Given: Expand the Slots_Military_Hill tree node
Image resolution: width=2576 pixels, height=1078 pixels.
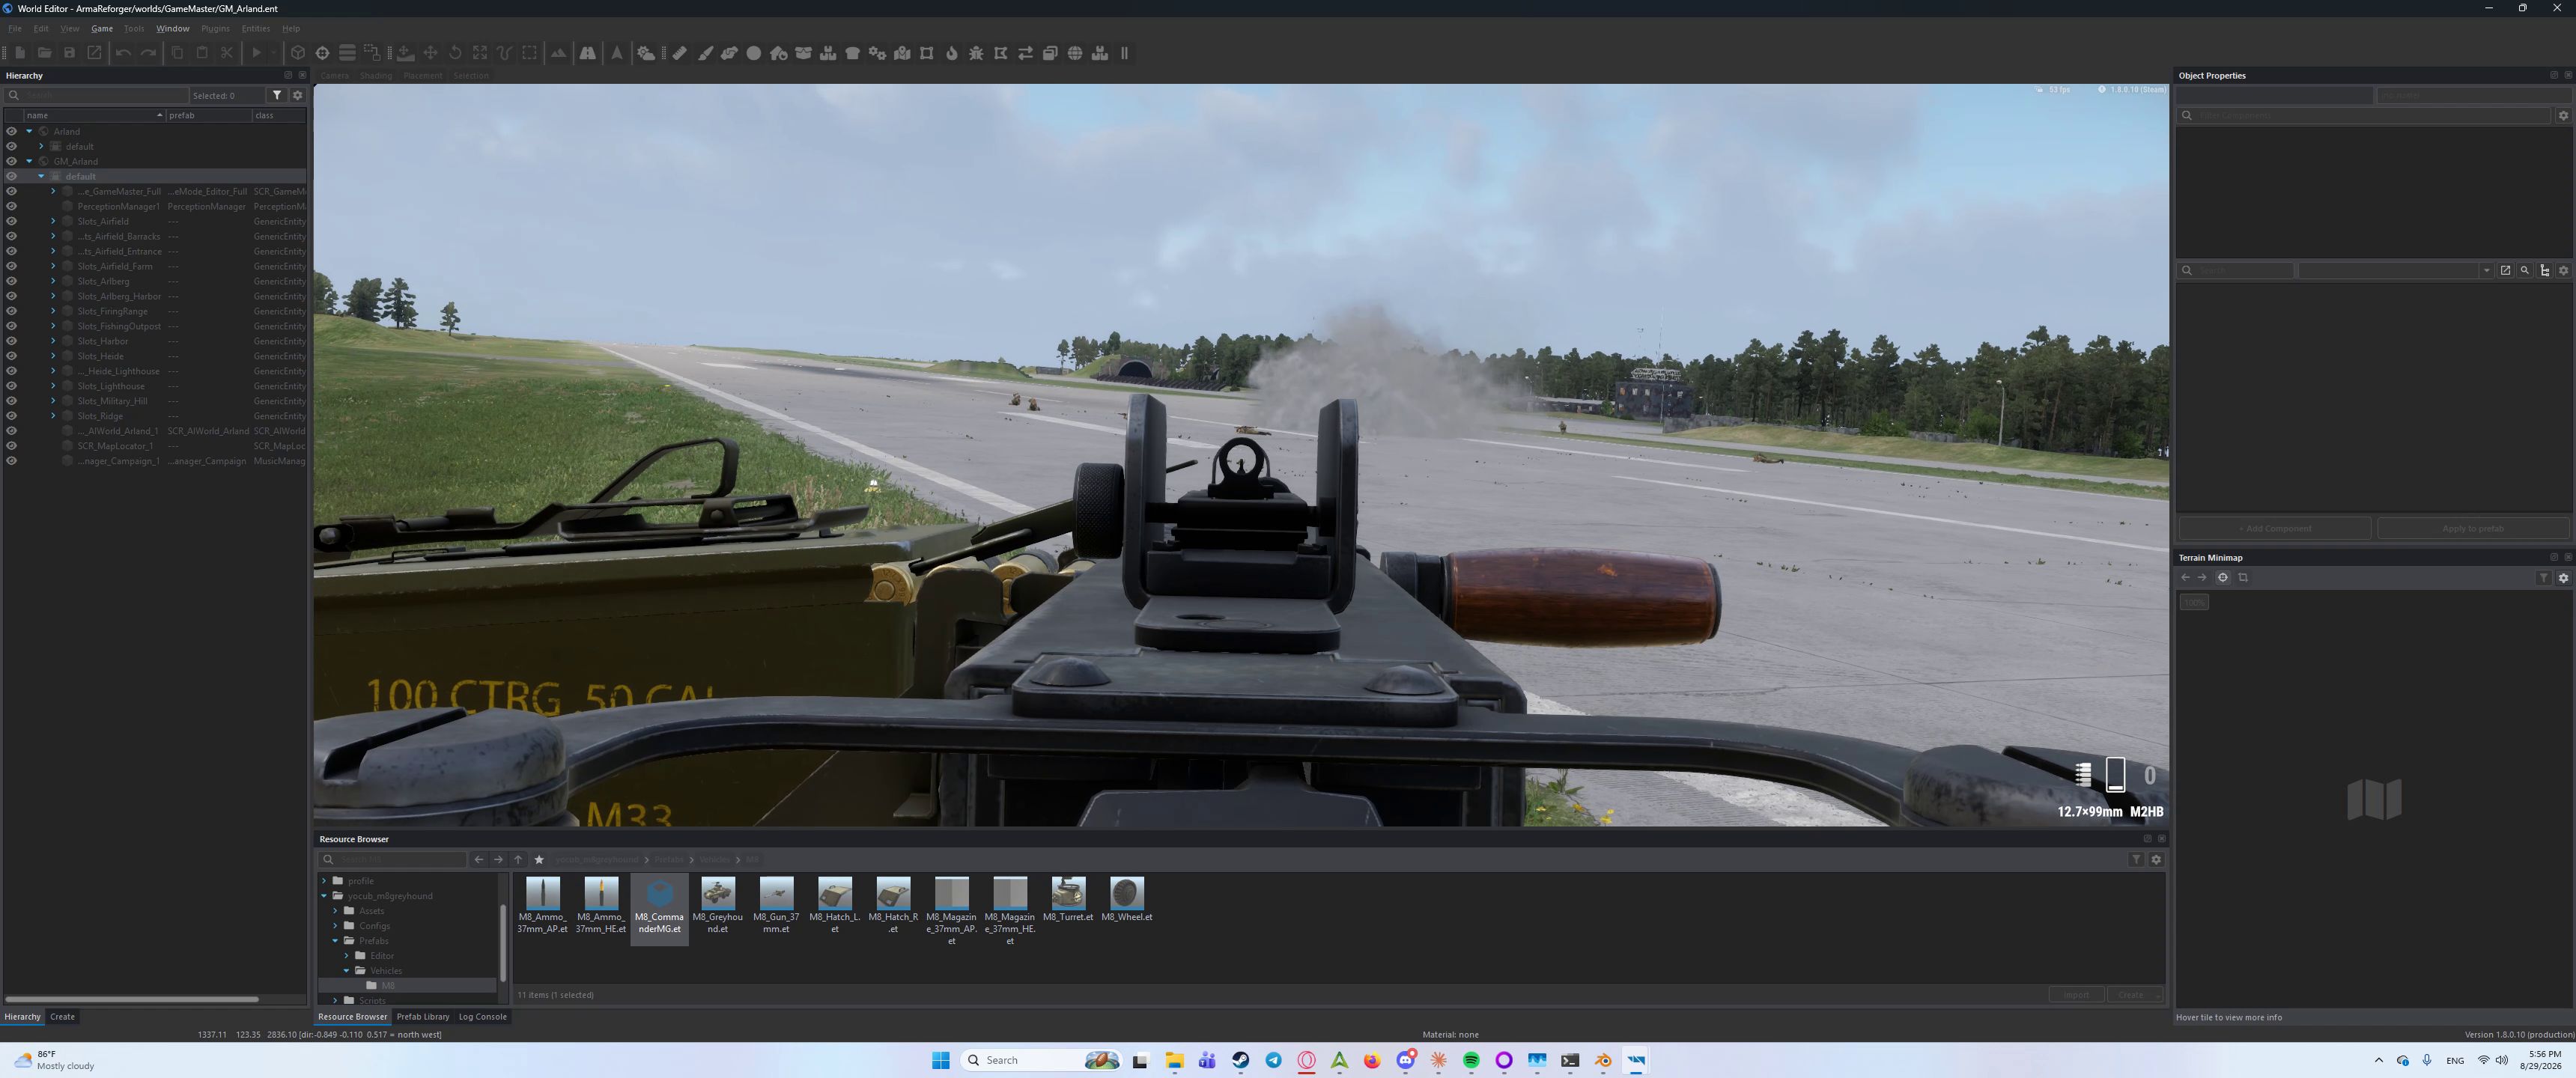Looking at the screenshot, I should tap(53, 401).
